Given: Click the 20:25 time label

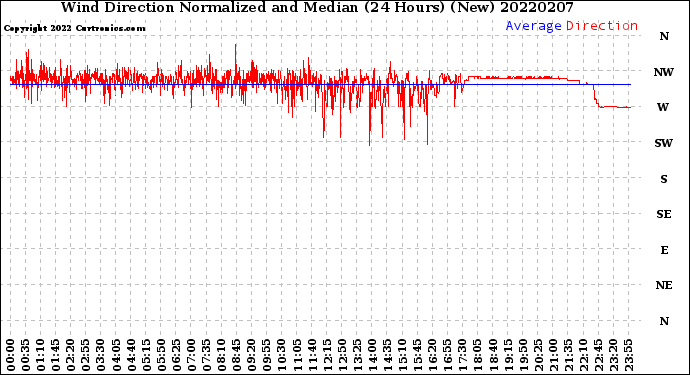Looking at the screenshot, I should click(x=538, y=355).
